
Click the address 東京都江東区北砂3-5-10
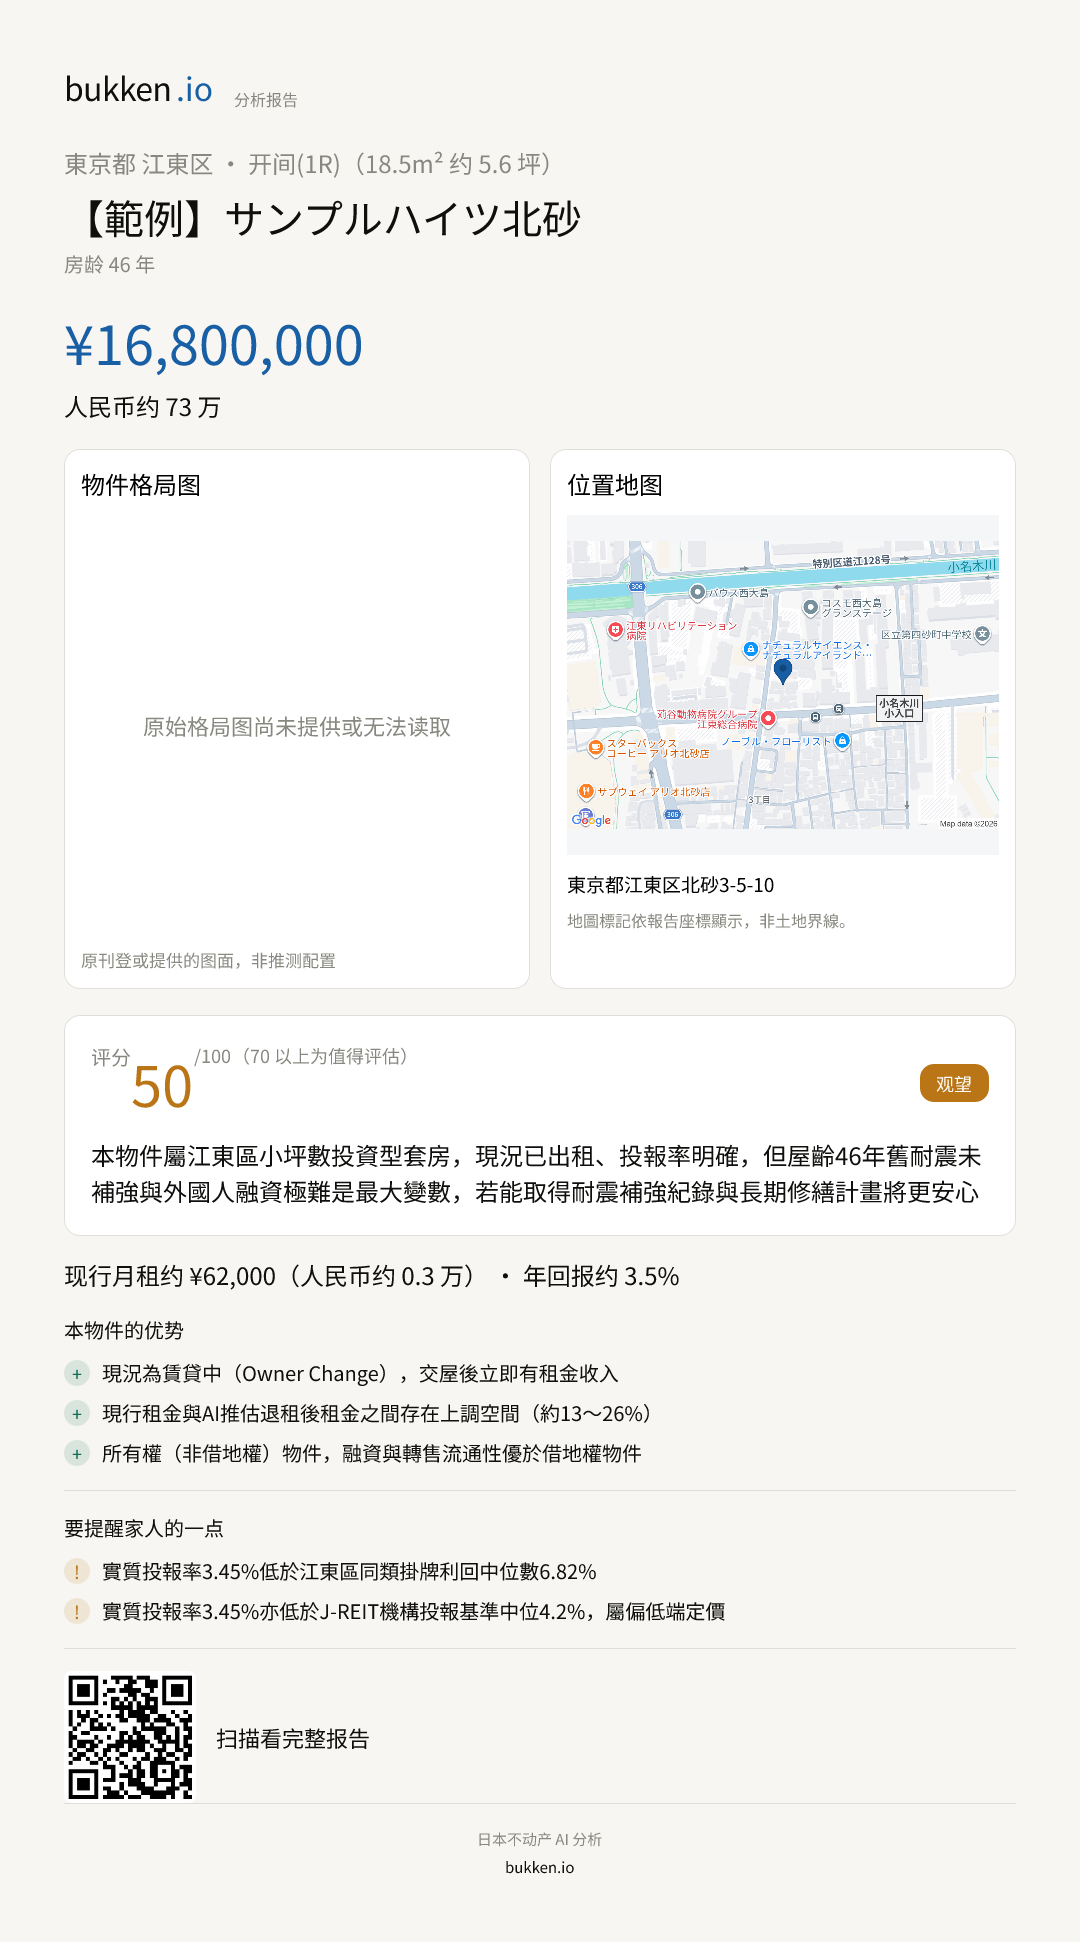(x=671, y=885)
